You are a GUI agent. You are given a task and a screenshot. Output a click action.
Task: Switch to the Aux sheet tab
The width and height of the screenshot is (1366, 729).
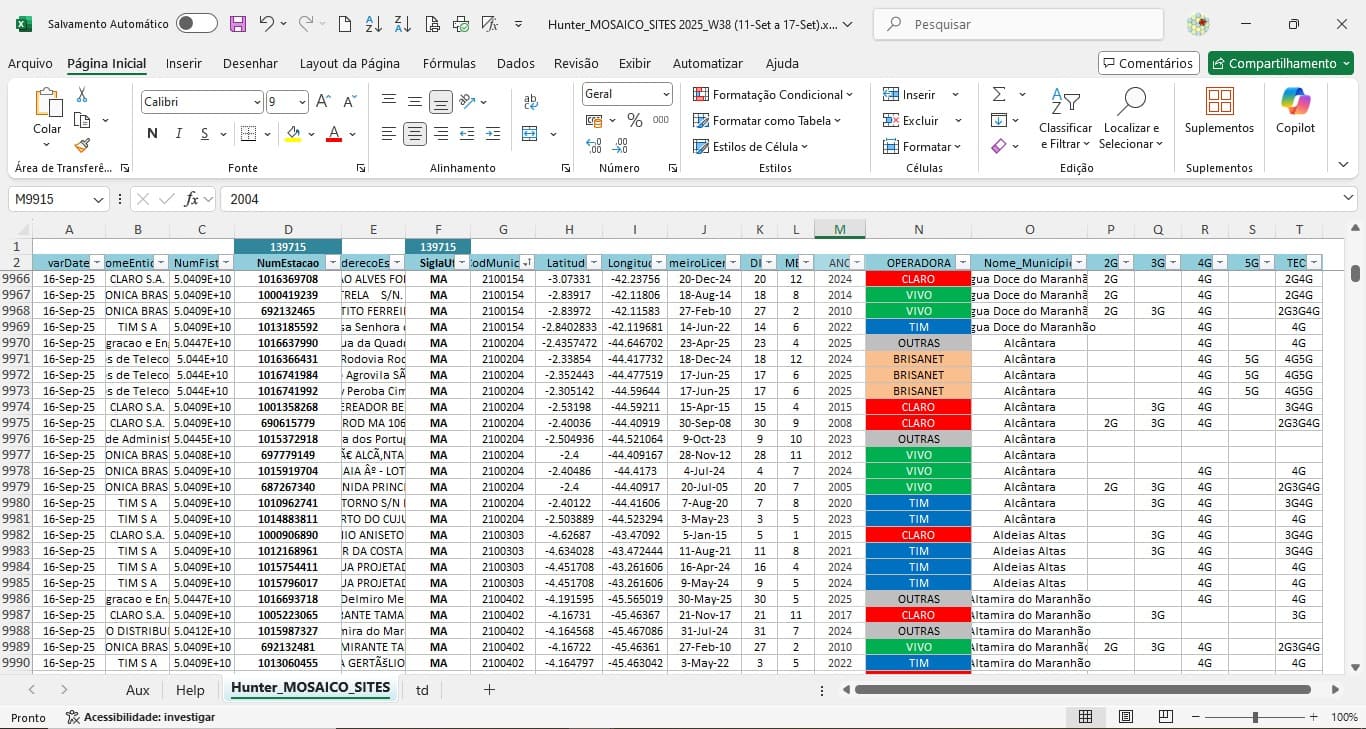[137, 690]
